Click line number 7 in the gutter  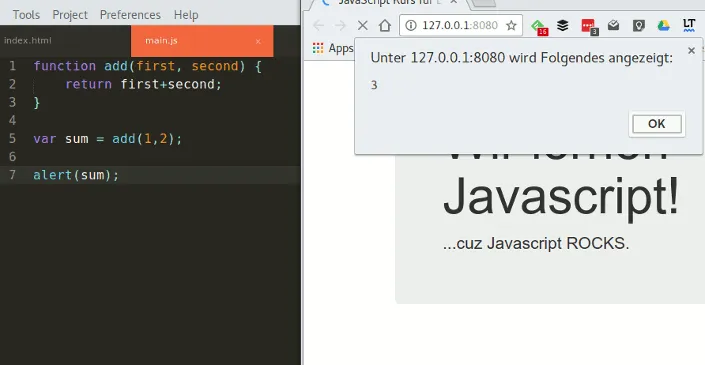pyautogui.click(x=12, y=175)
